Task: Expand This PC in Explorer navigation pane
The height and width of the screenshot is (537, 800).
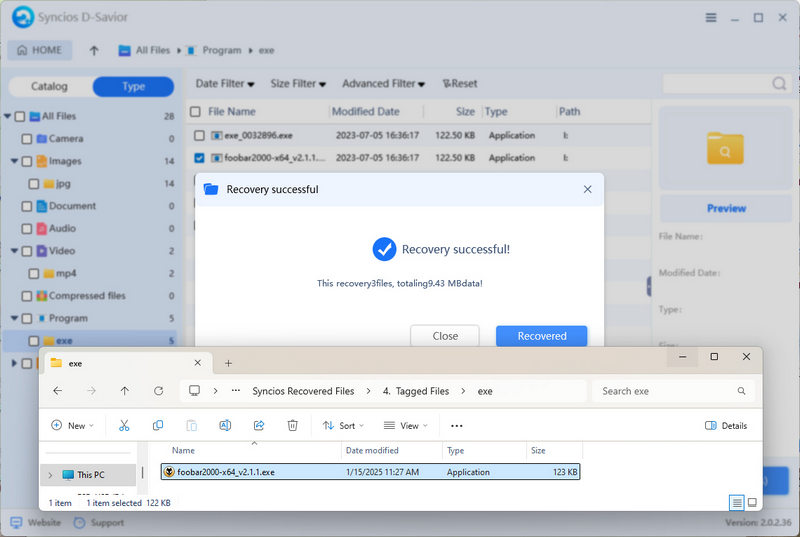Action: coord(50,475)
